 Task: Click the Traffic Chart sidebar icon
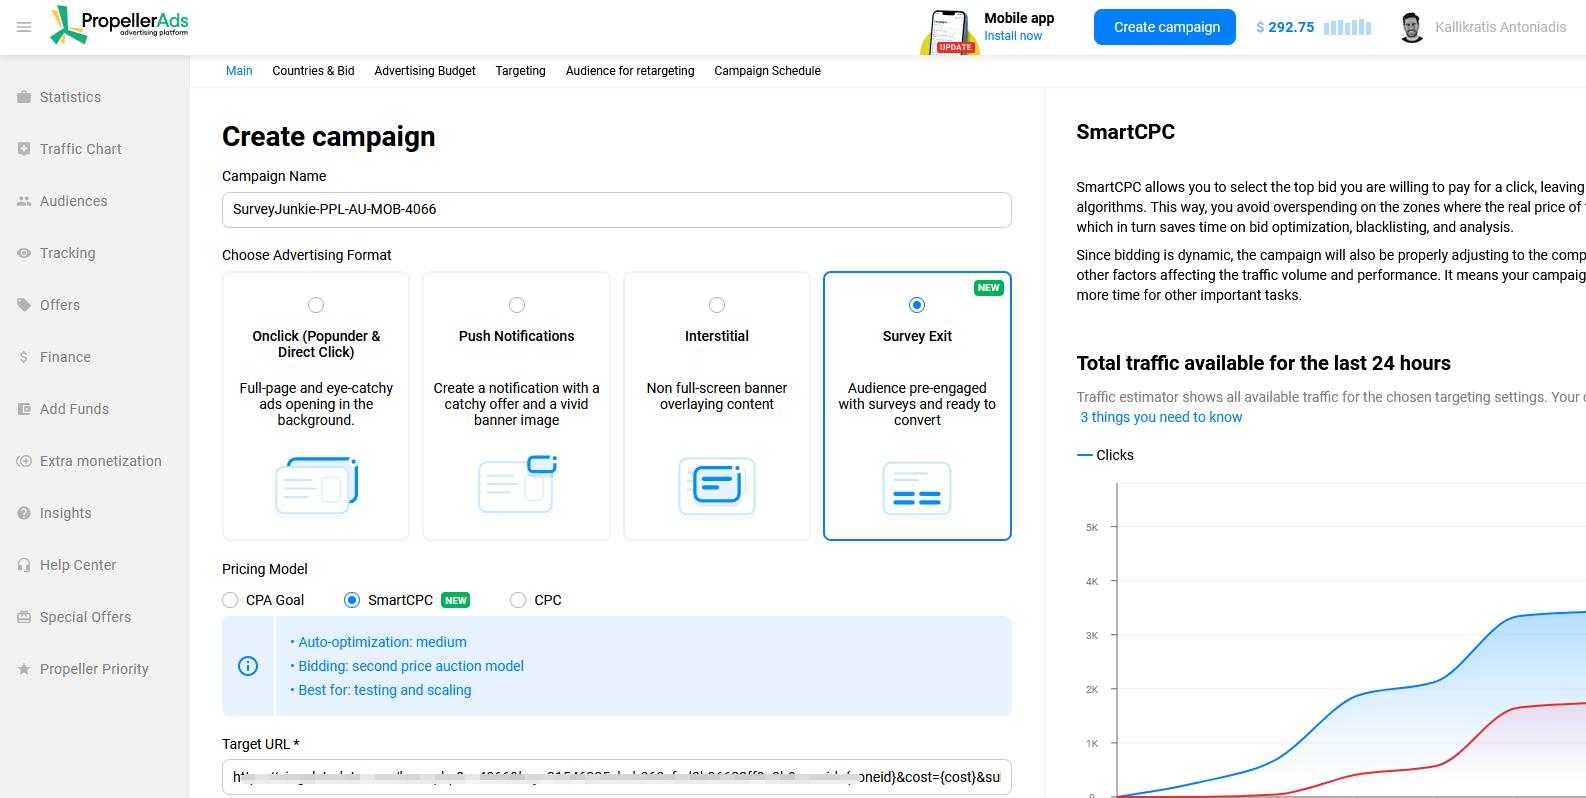click(24, 149)
